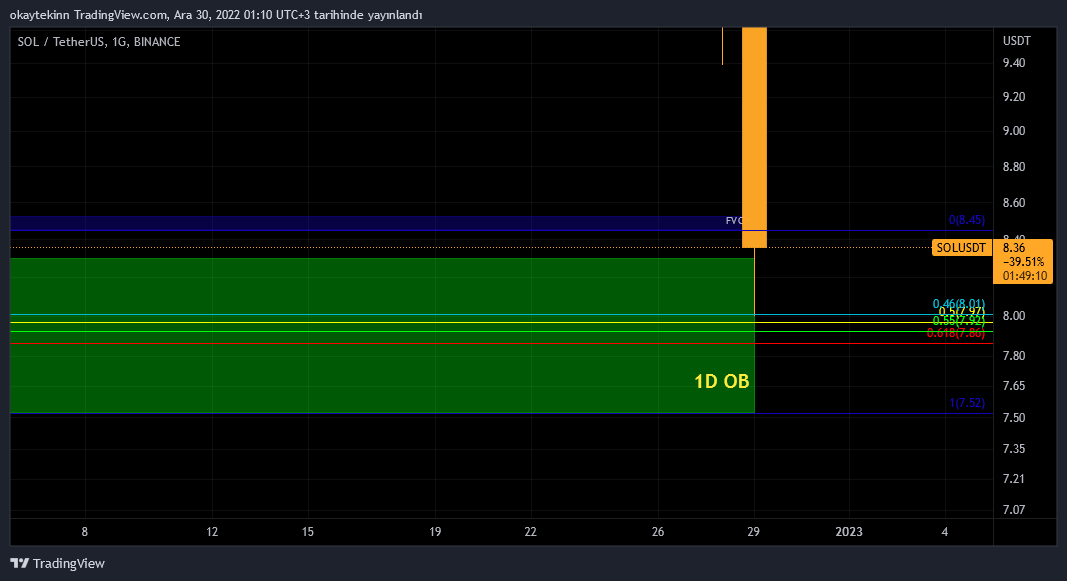Viewport: 1067px width, 581px height.
Task: Click date label 12 on the time axis
Action: click(x=212, y=532)
